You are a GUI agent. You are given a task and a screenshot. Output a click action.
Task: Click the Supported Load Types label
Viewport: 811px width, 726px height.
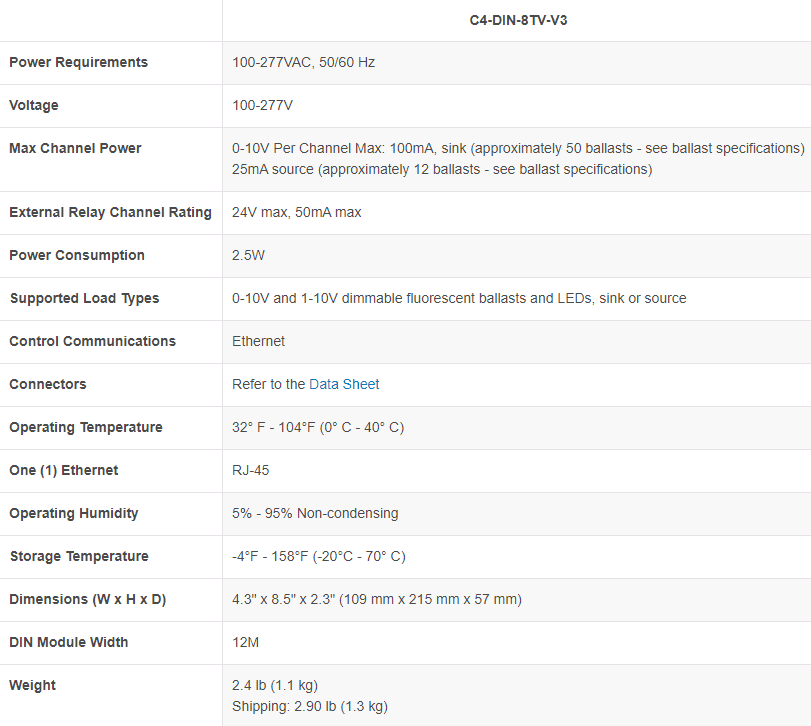pyautogui.click(x=84, y=298)
